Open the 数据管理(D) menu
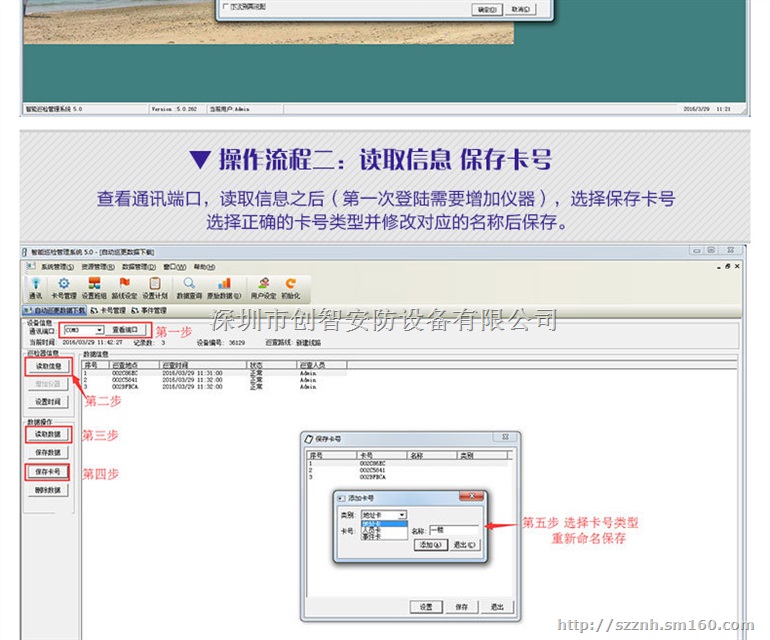 tap(139, 267)
